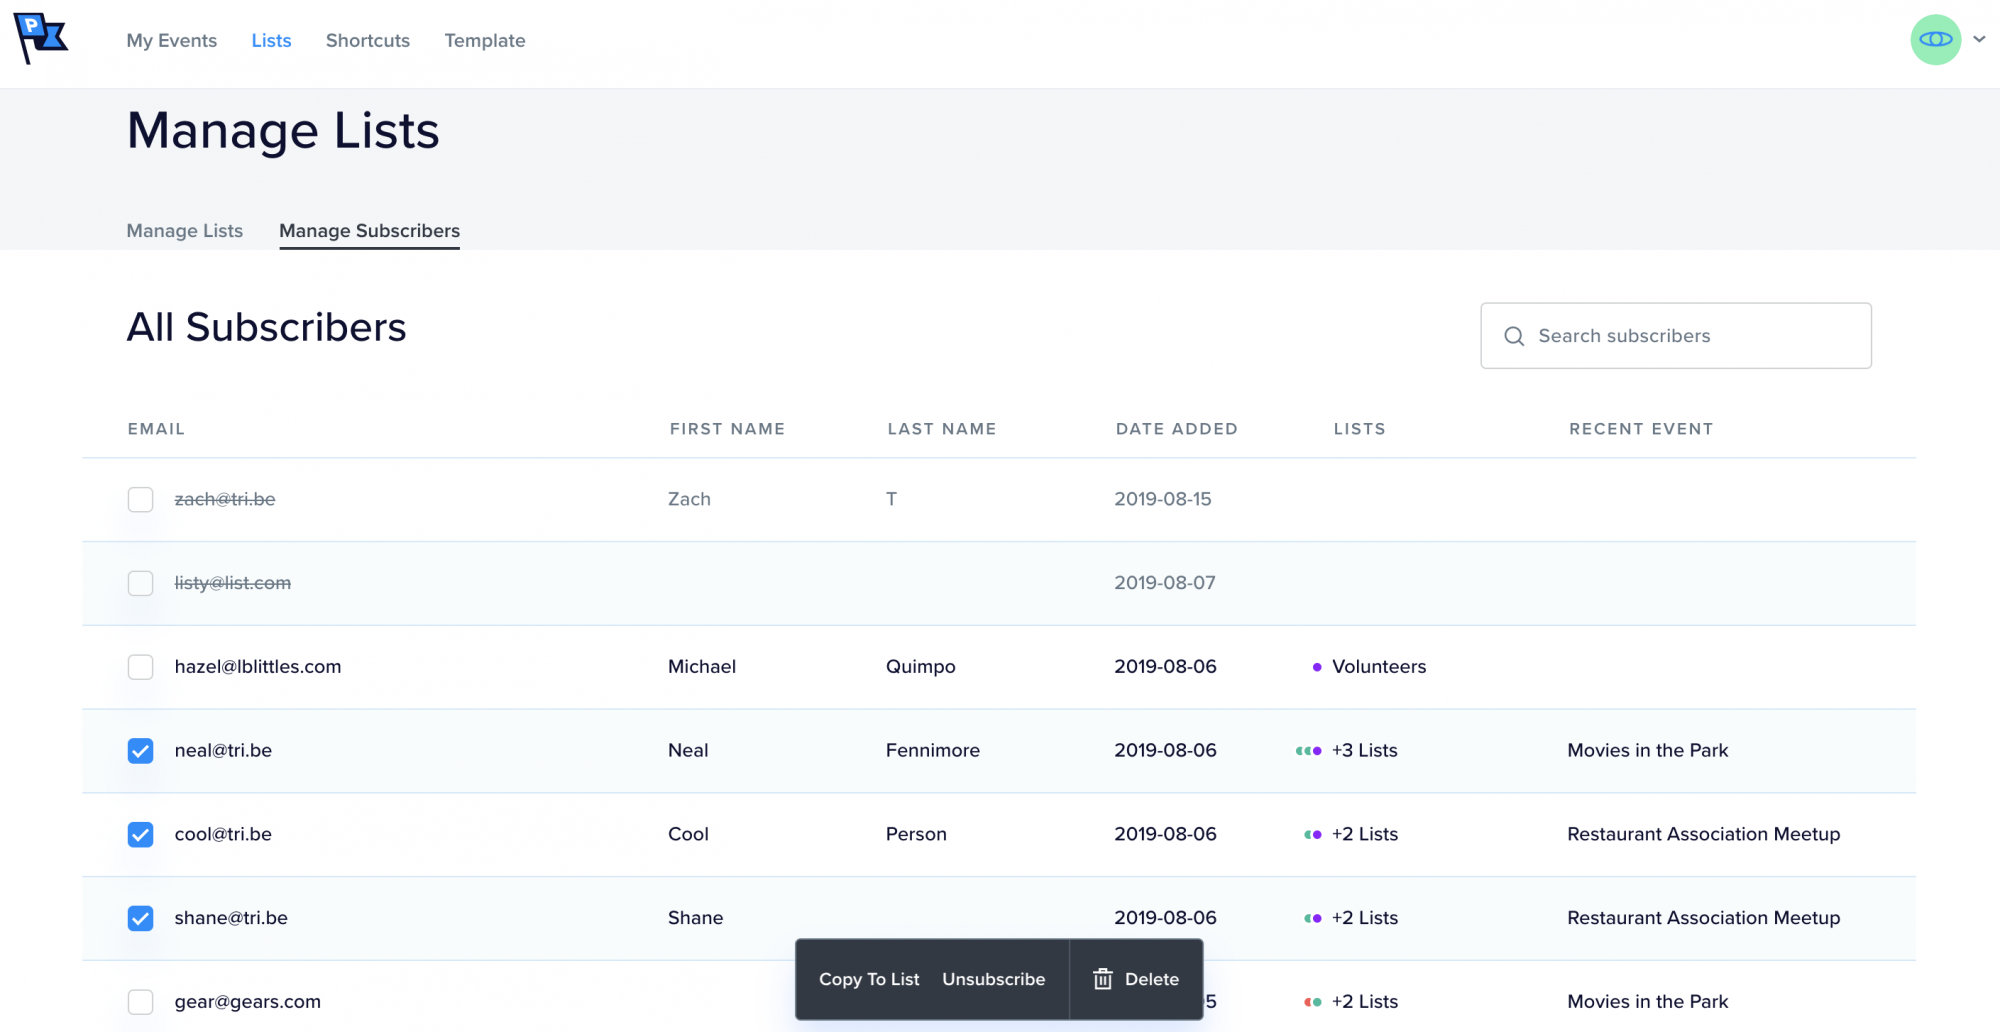Click the green avatar icon
This screenshot has width=2000, height=1032.
click(1936, 38)
